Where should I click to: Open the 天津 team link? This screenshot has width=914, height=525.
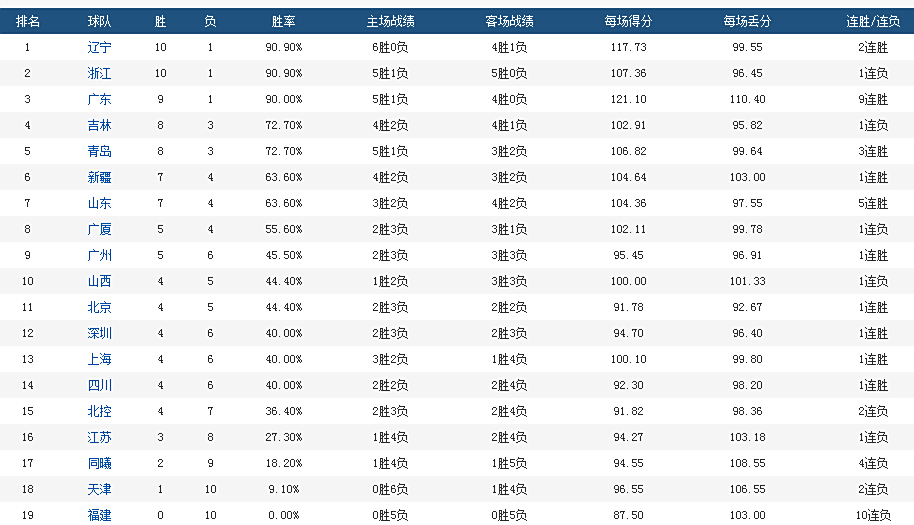(x=99, y=489)
